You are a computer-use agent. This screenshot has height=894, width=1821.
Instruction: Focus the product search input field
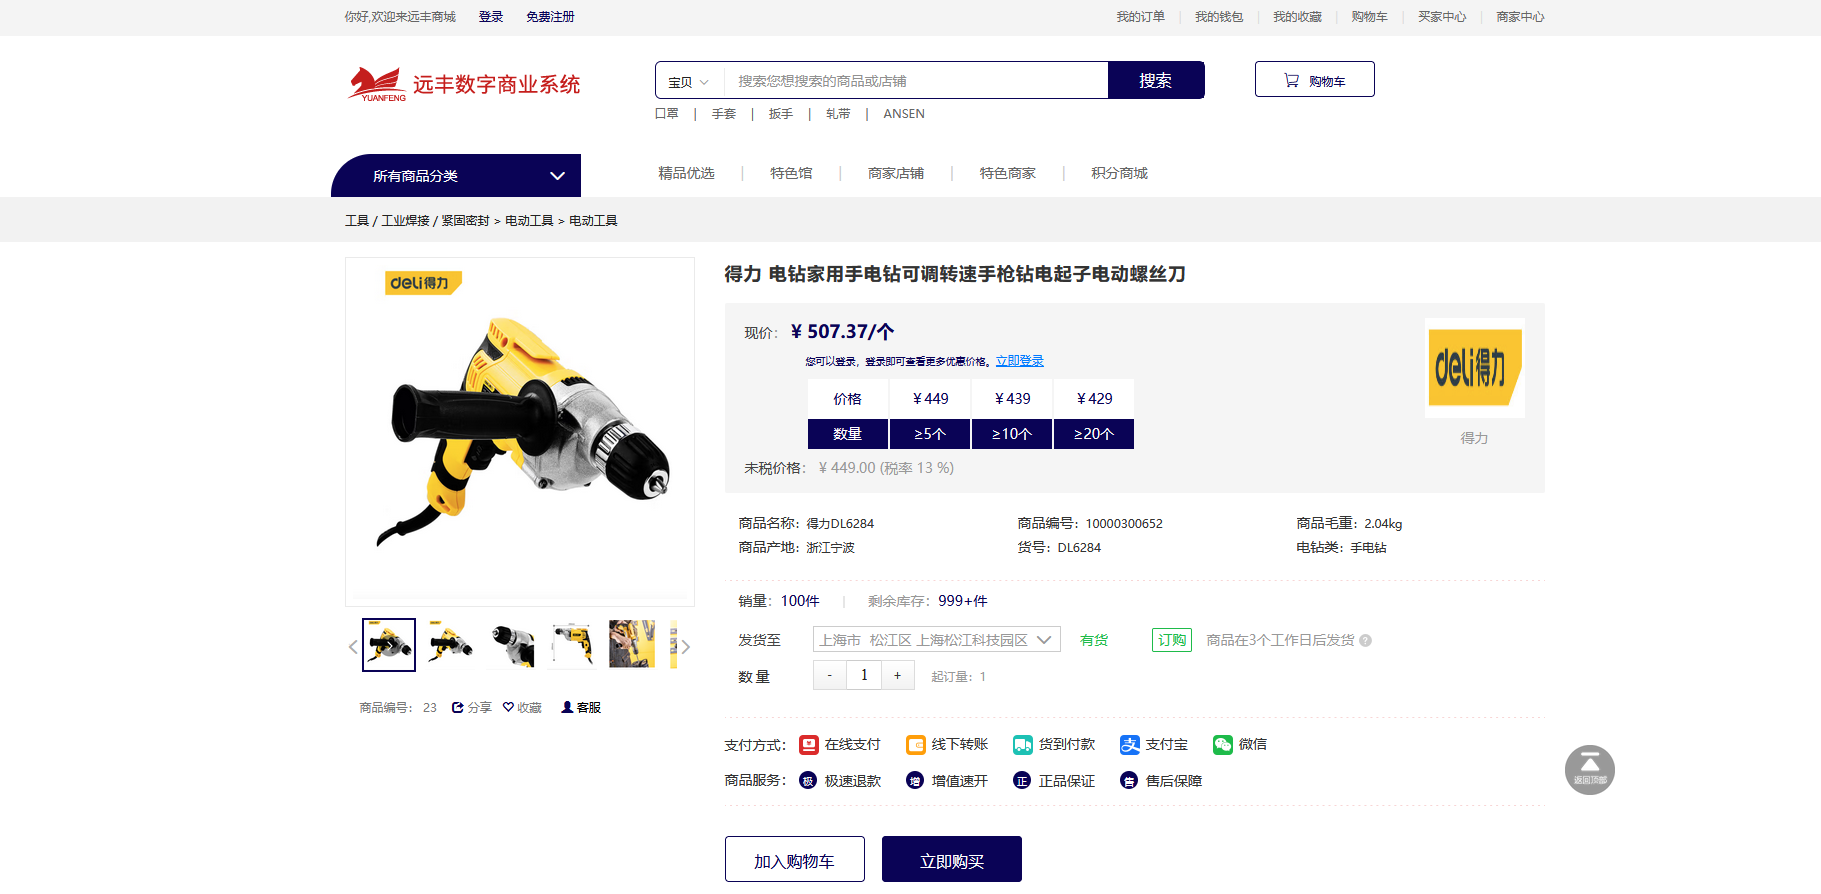[x=916, y=80]
